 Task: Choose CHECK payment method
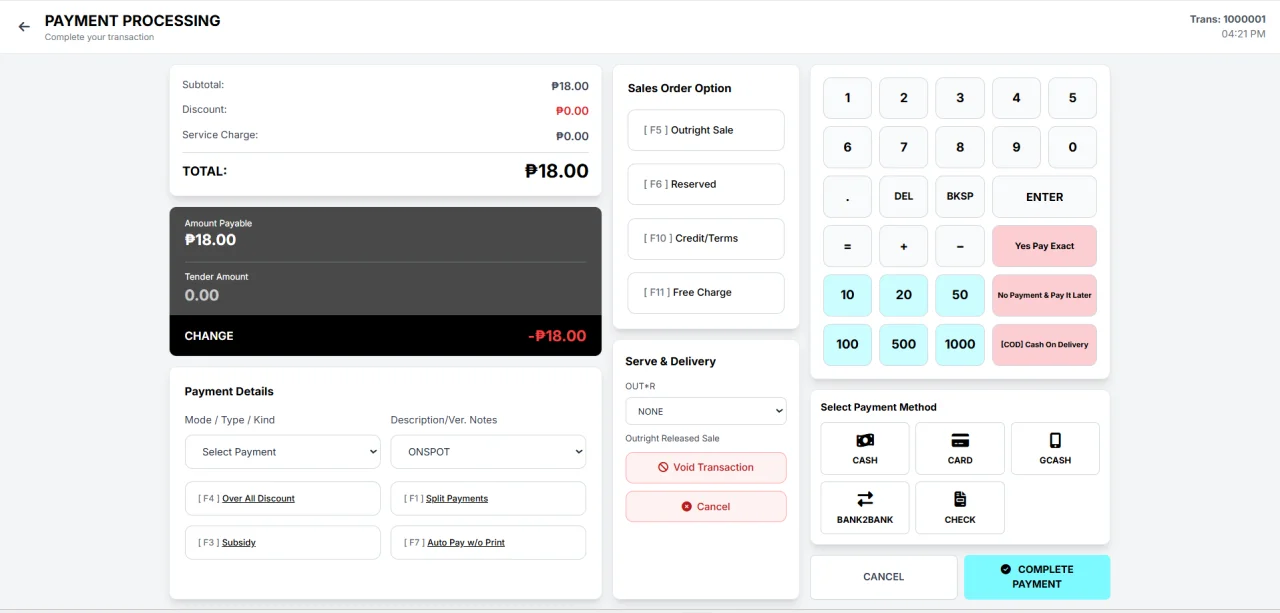[960, 508]
